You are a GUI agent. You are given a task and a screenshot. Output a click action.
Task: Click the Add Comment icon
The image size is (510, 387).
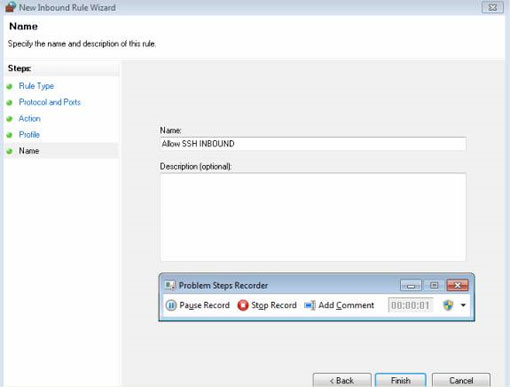tap(310, 305)
